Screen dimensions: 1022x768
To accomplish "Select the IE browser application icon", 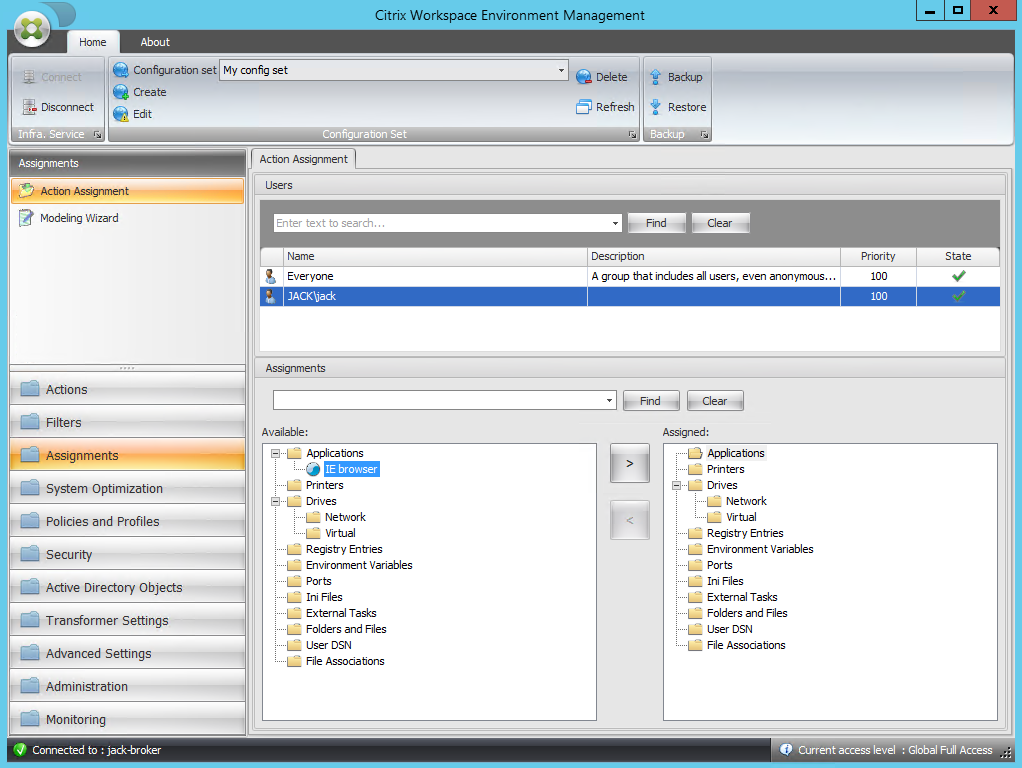I will tap(313, 468).
